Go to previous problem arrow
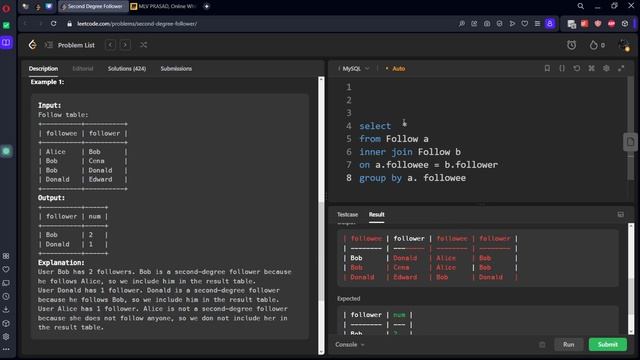 coord(110,45)
